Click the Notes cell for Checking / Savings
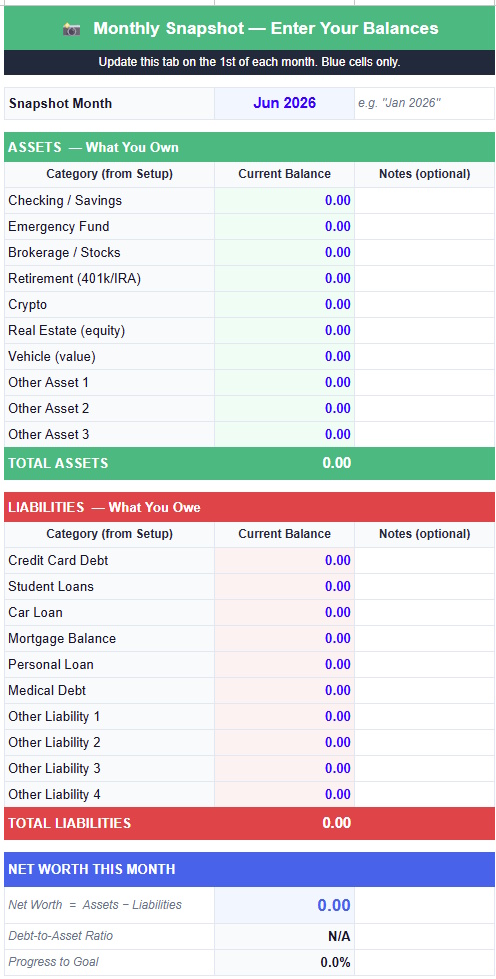Screen dimensions: 496x979 (x=425, y=200)
